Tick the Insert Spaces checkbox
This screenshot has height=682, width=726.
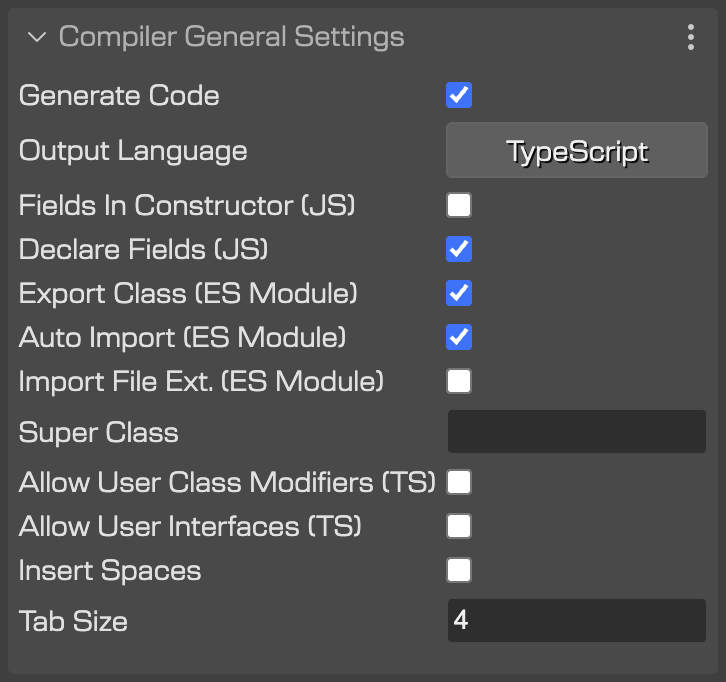tap(459, 570)
